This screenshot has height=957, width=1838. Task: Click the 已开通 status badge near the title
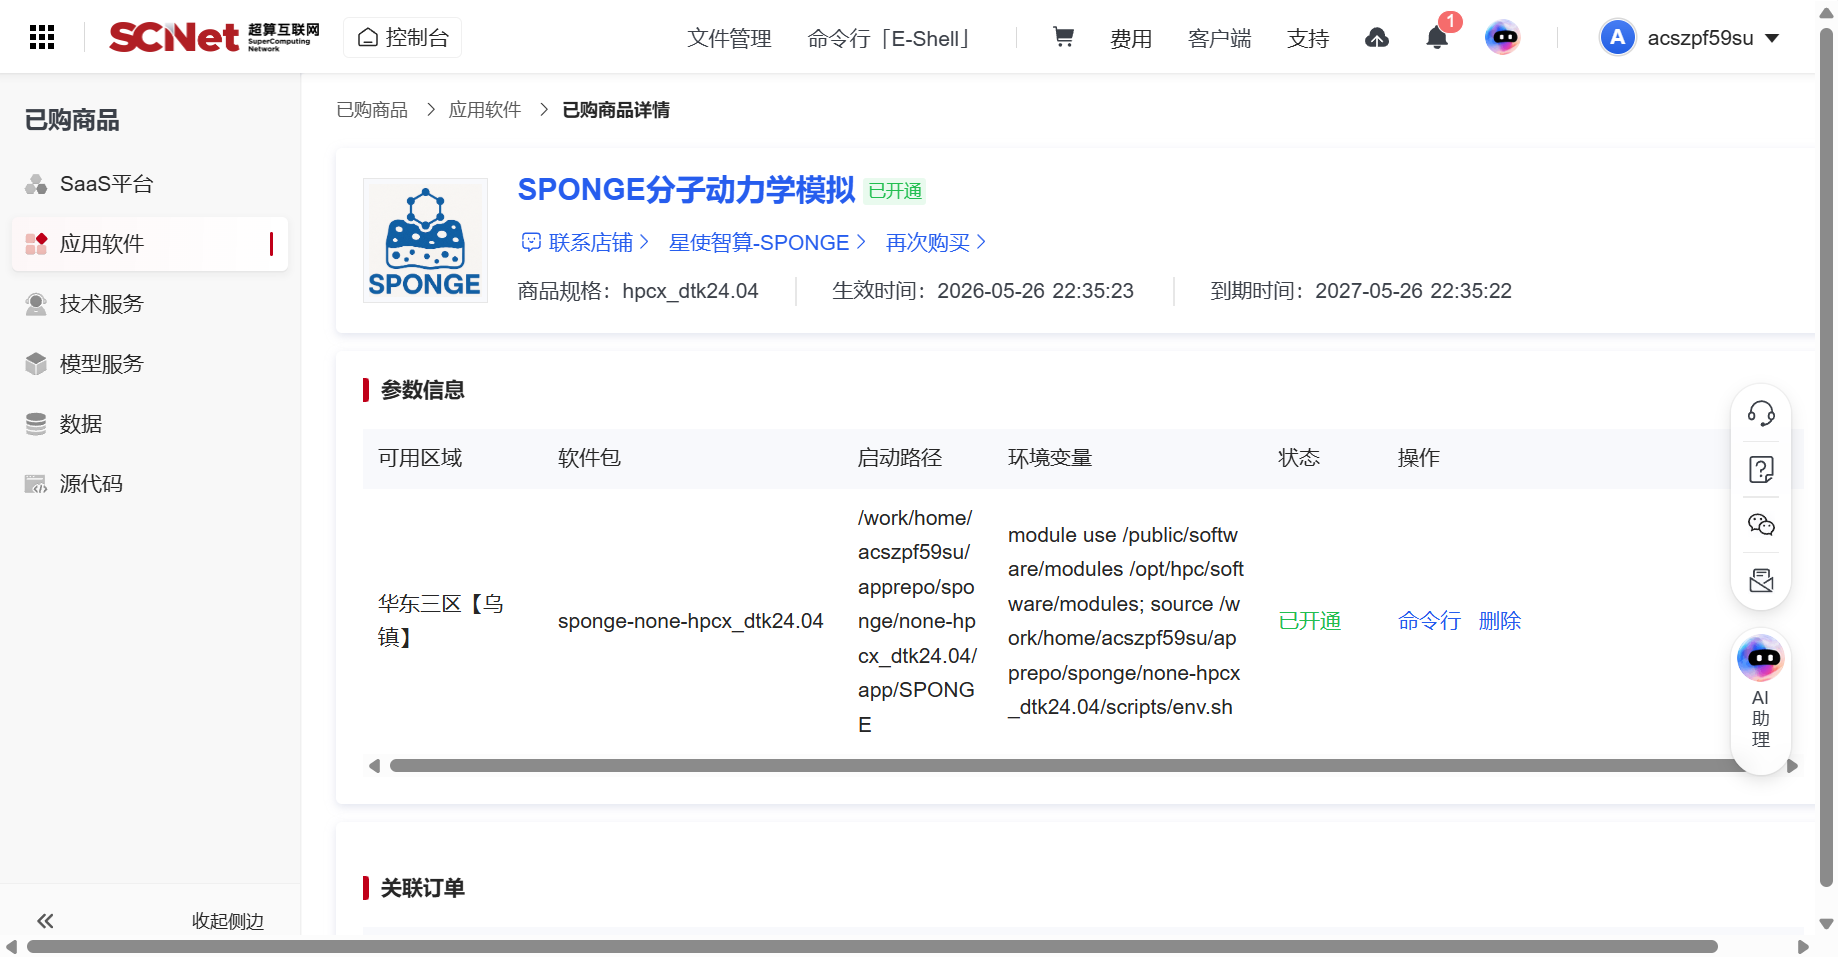point(895,191)
